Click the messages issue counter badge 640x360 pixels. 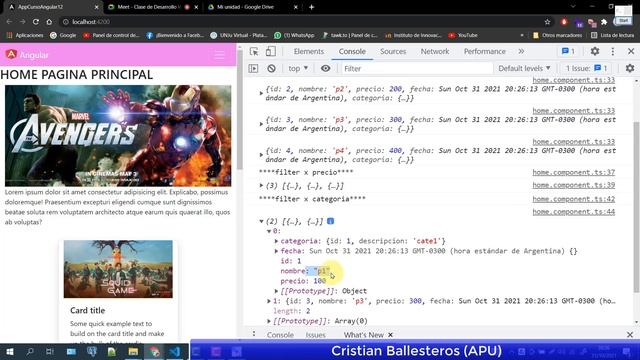click(568, 51)
